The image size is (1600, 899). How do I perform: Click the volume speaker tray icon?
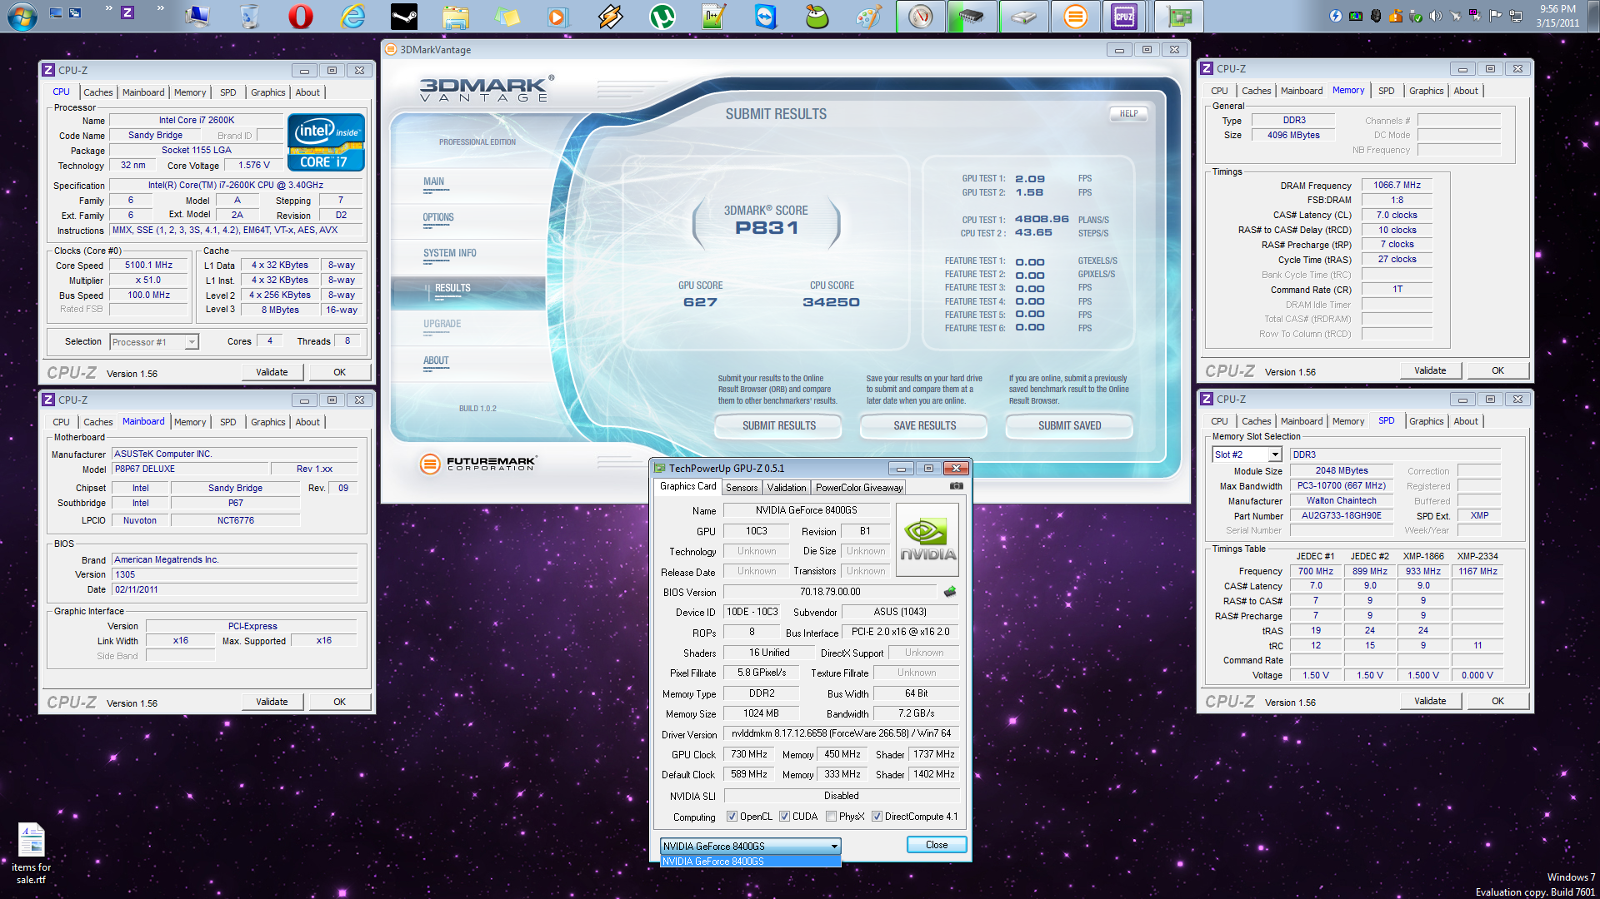pyautogui.click(x=1436, y=16)
